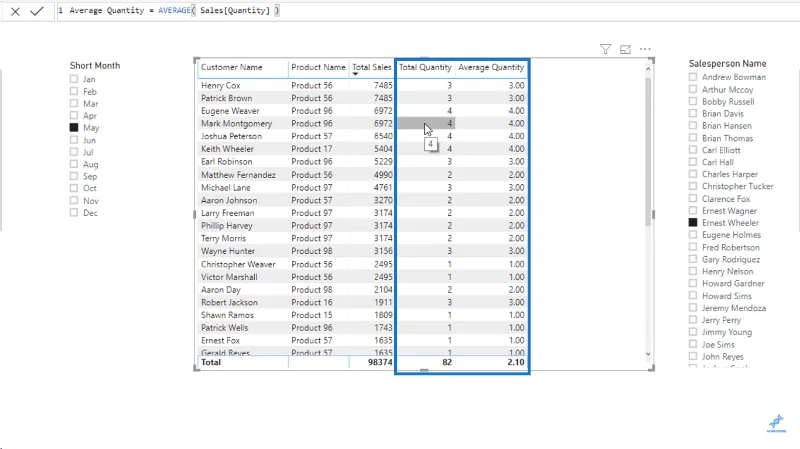Cancel the formula edit with X icon
The height and width of the screenshot is (449, 800).
click(x=15, y=11)
